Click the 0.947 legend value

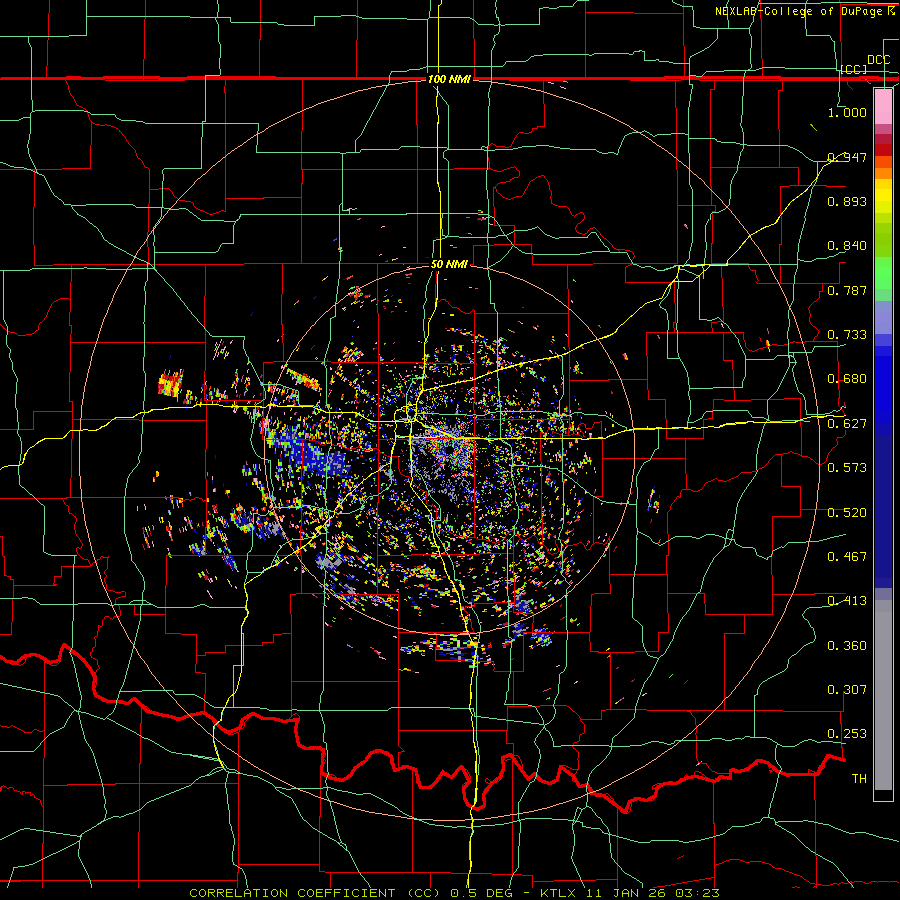click(x=847, y=157)
